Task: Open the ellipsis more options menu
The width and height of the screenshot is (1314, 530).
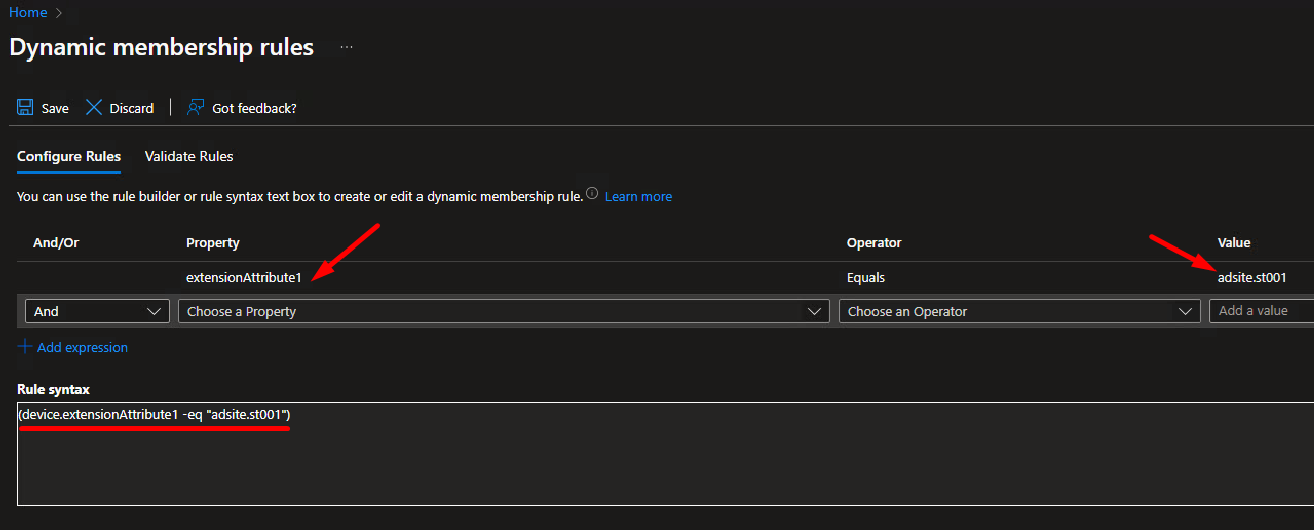Action: coord(346,47)
